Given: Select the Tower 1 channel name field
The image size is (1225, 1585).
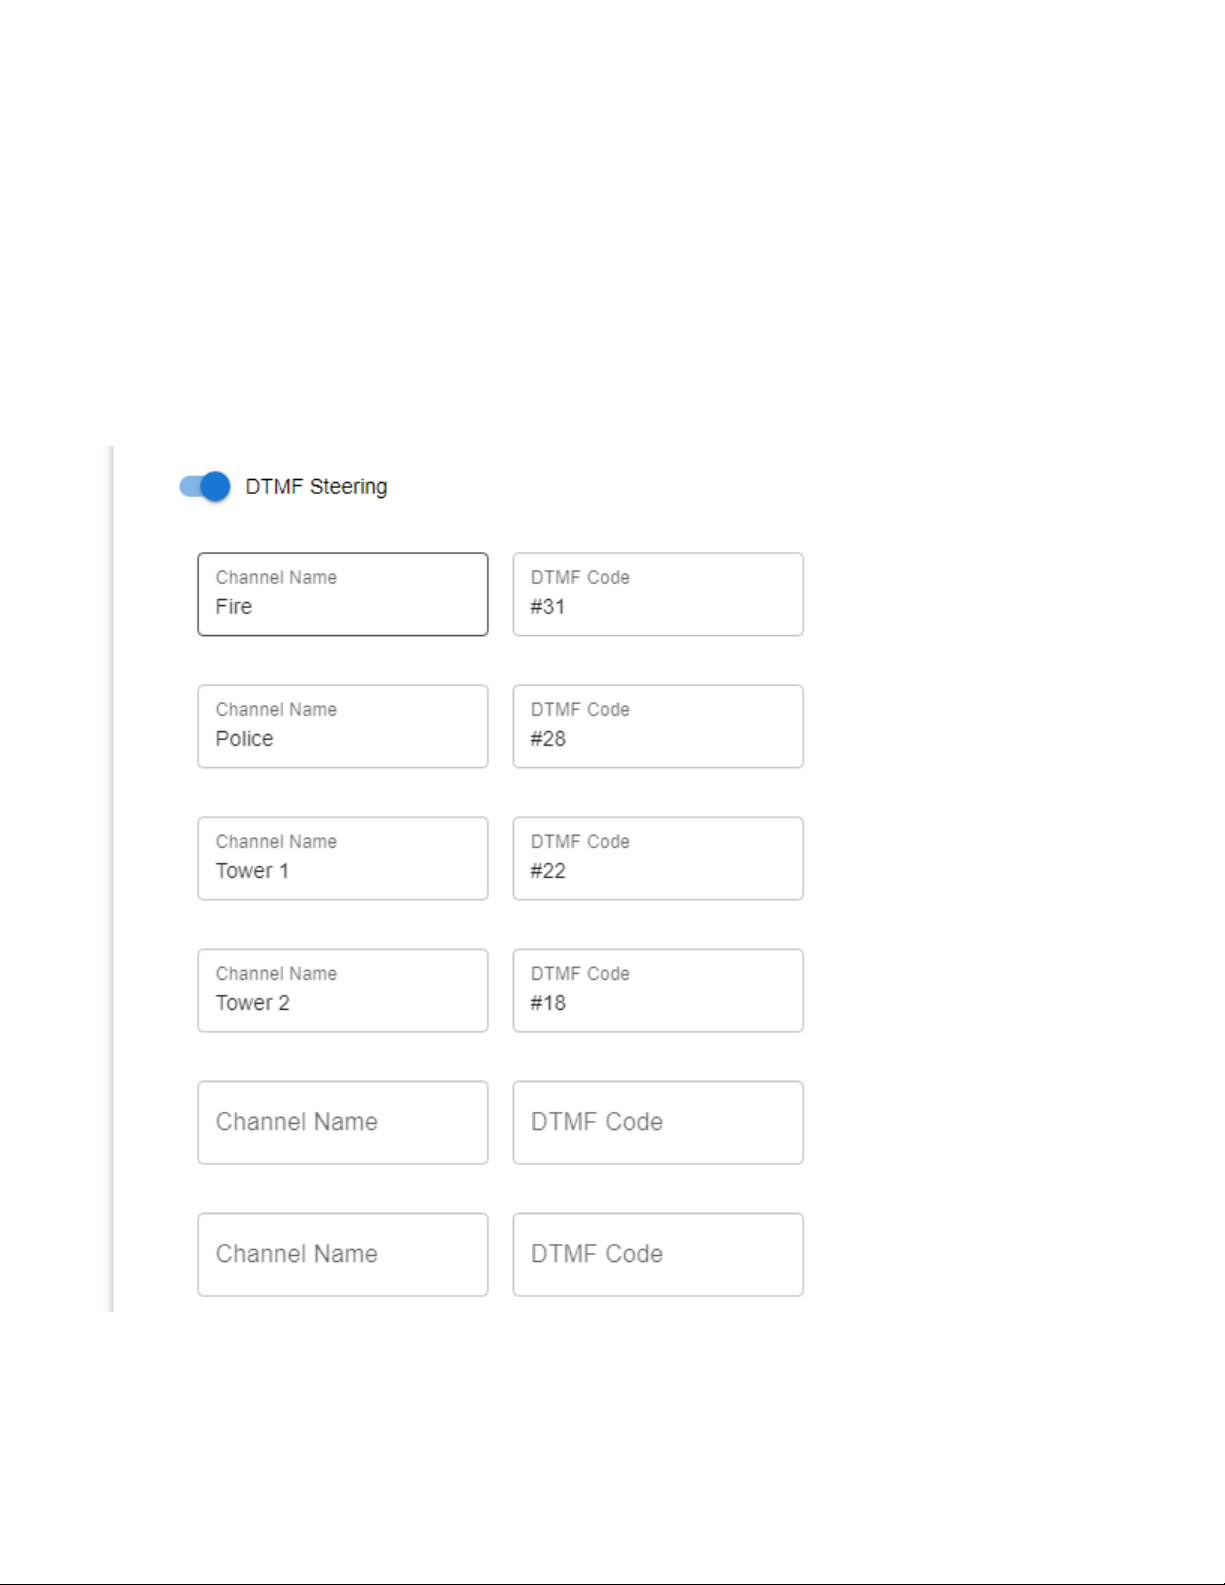Looking at the screenshot, I should pos(343,858).
